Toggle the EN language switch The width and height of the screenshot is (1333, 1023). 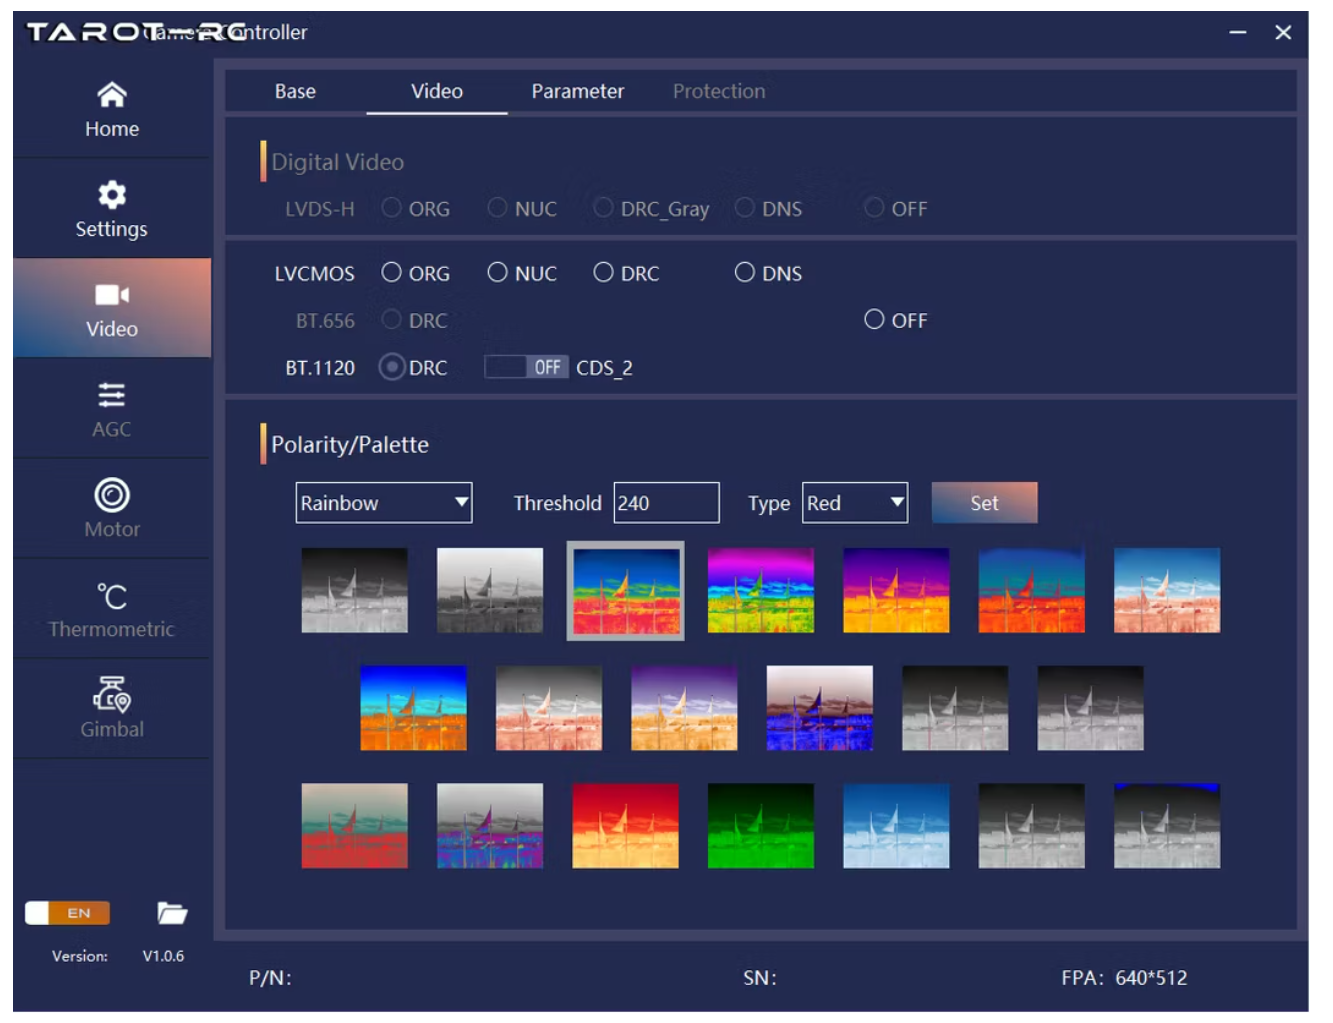67,913
